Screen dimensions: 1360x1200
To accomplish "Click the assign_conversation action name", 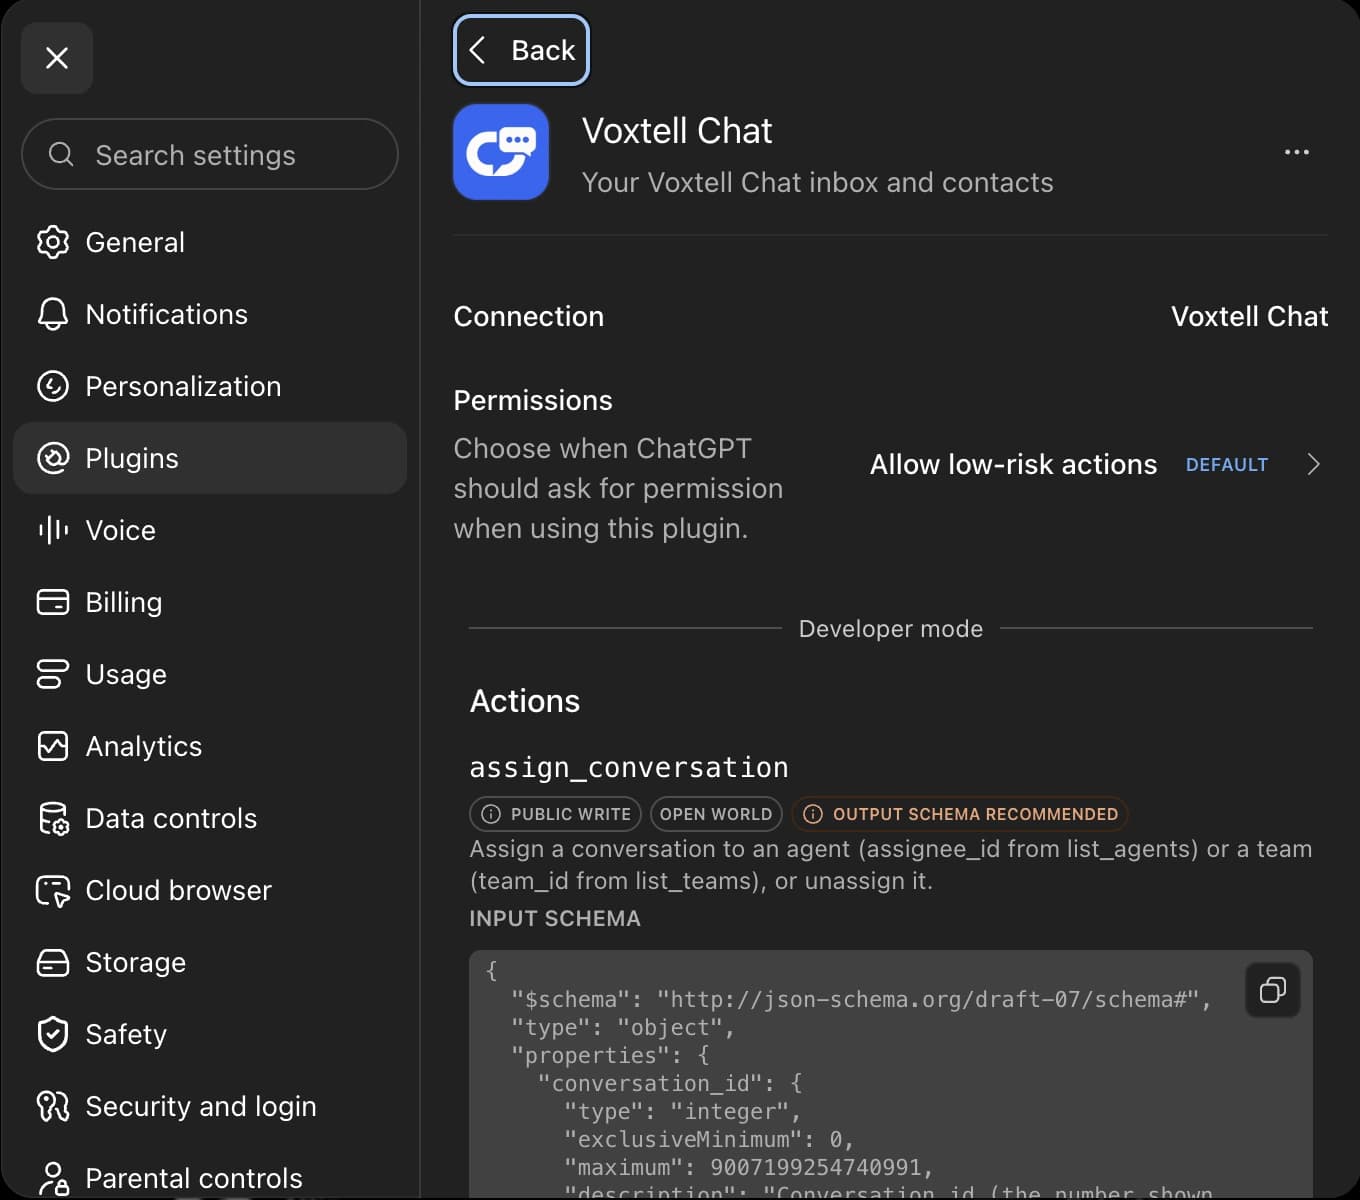I will tap(629, 767).
